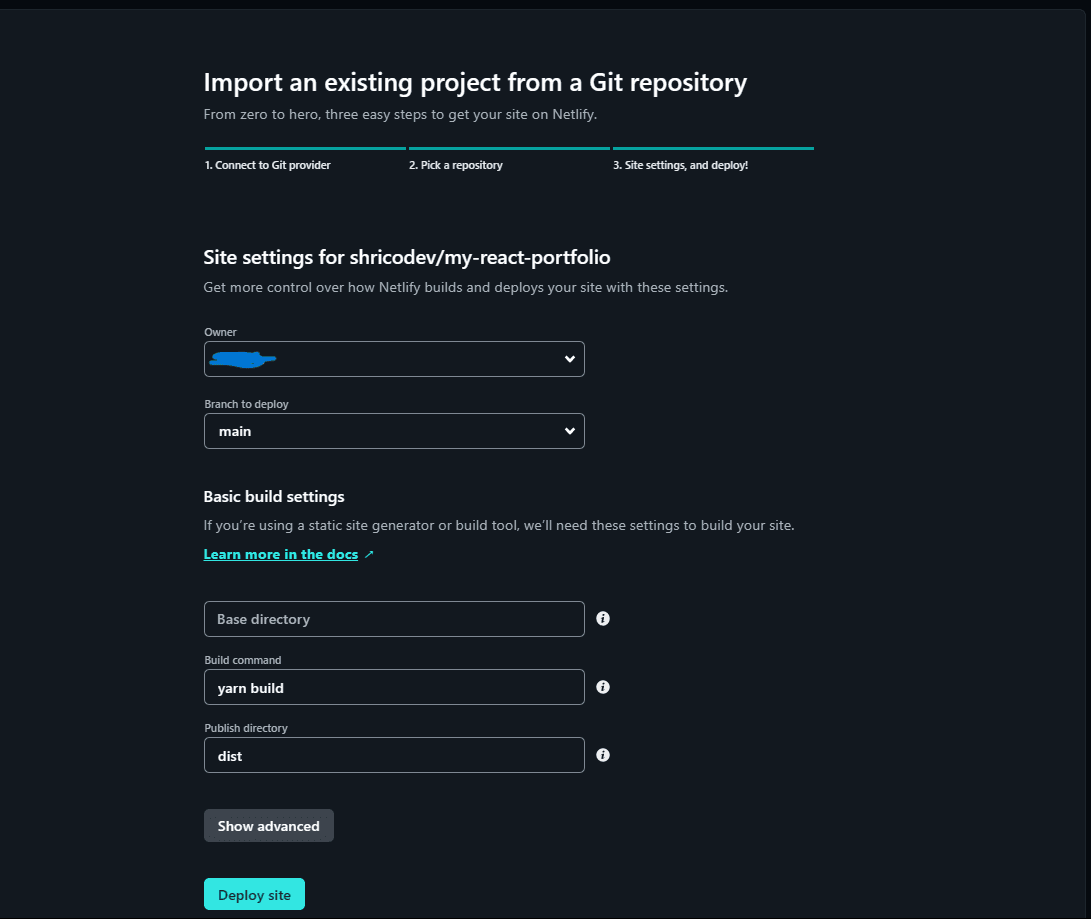1091x919 pixels.
Task: Click the Build command field containing yarn build
Action: (394, 687)
